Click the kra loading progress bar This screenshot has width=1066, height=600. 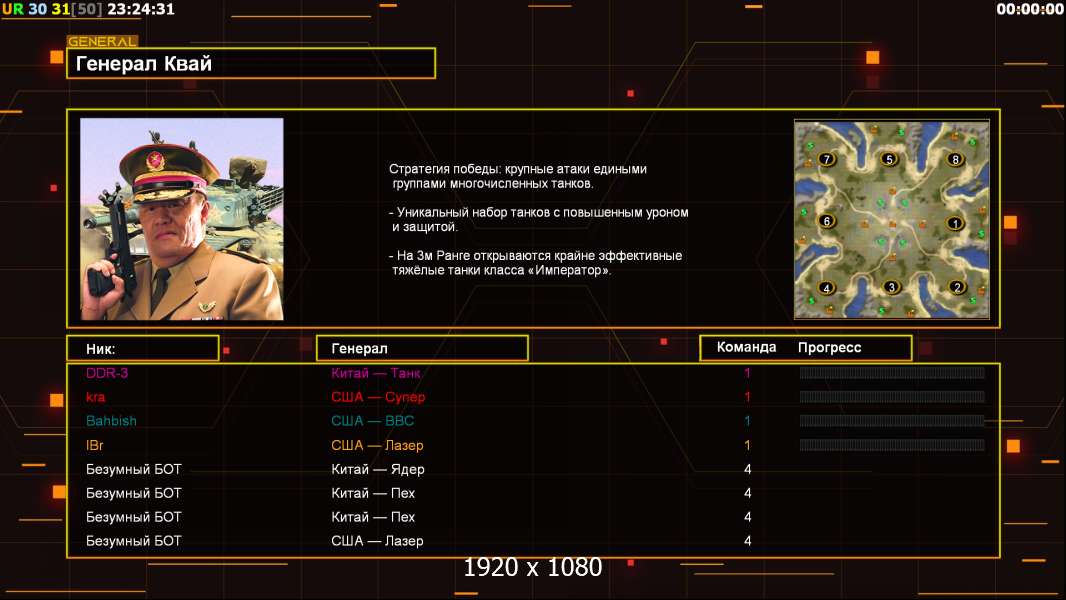[892, 397]
